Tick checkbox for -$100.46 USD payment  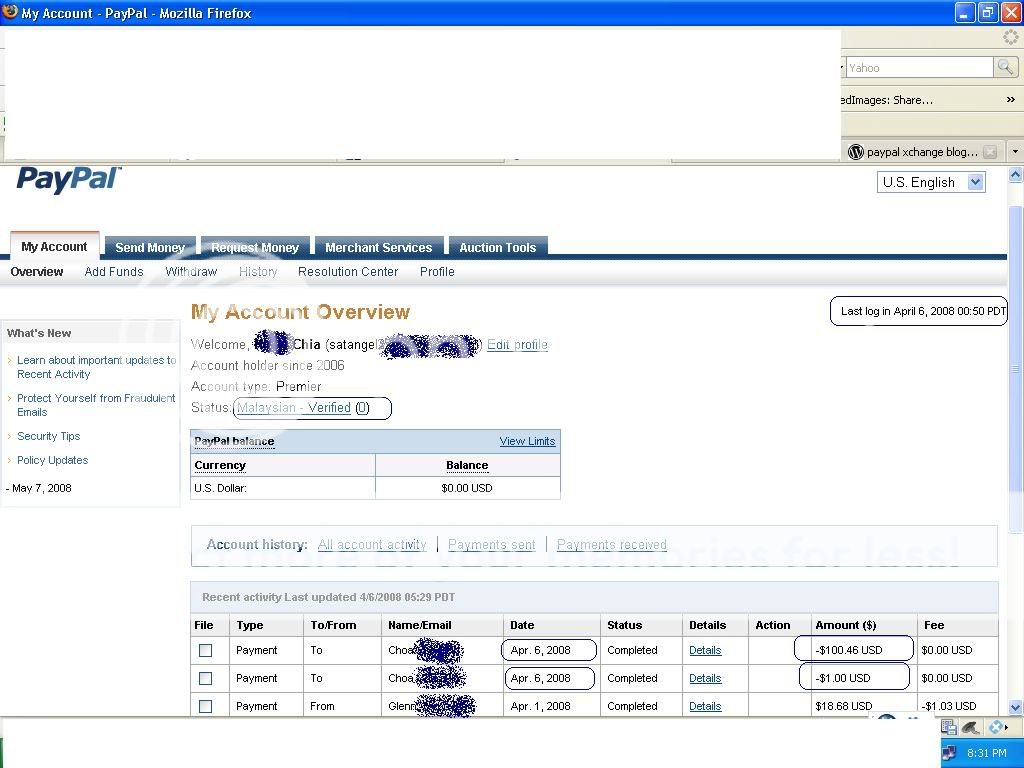[205, 650]
